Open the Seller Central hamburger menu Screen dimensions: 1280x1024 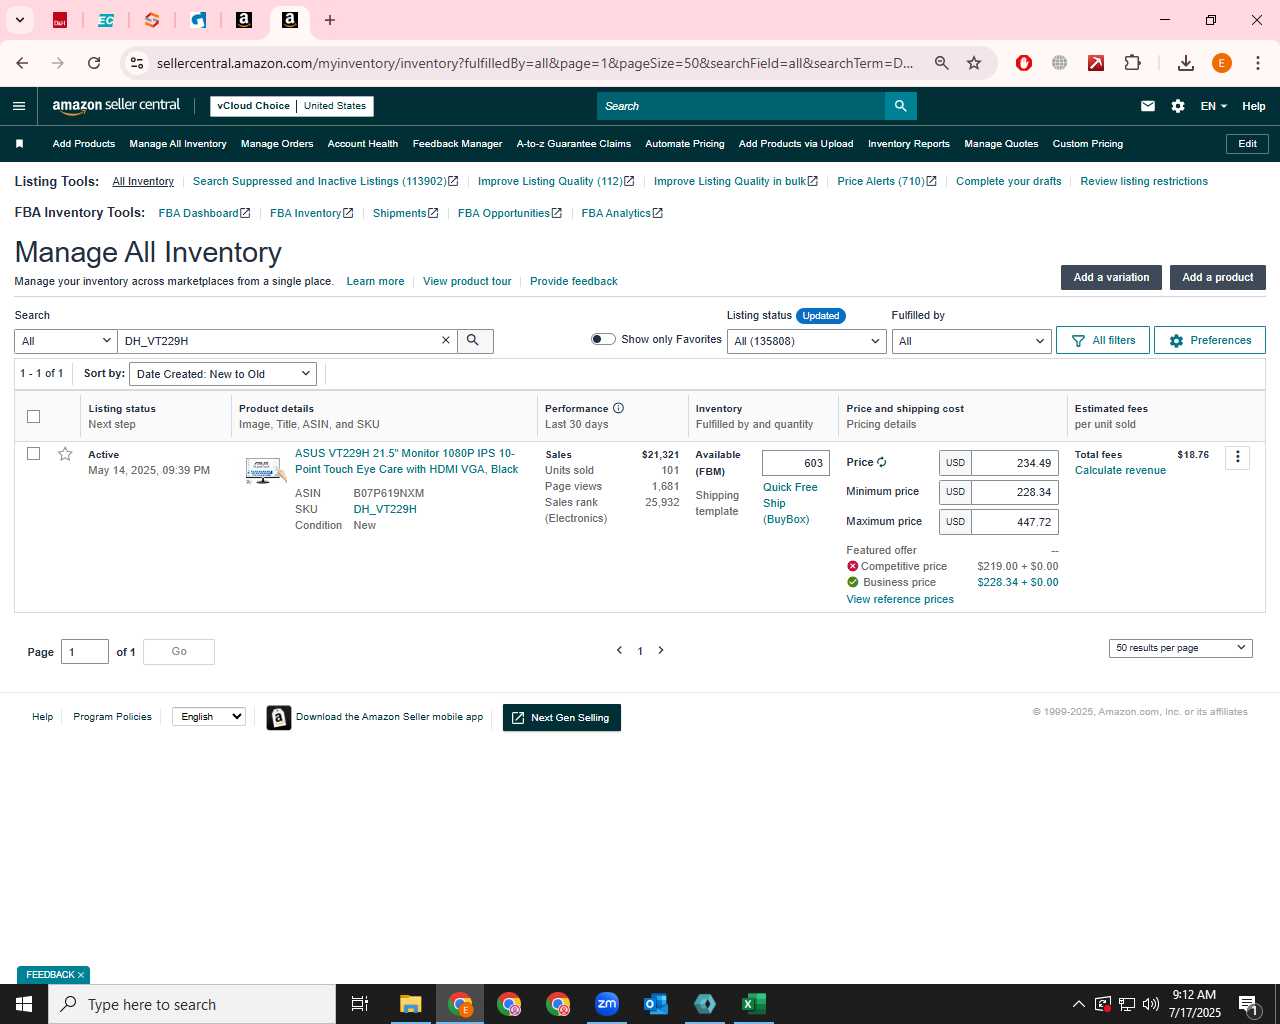tap(19, 106)
